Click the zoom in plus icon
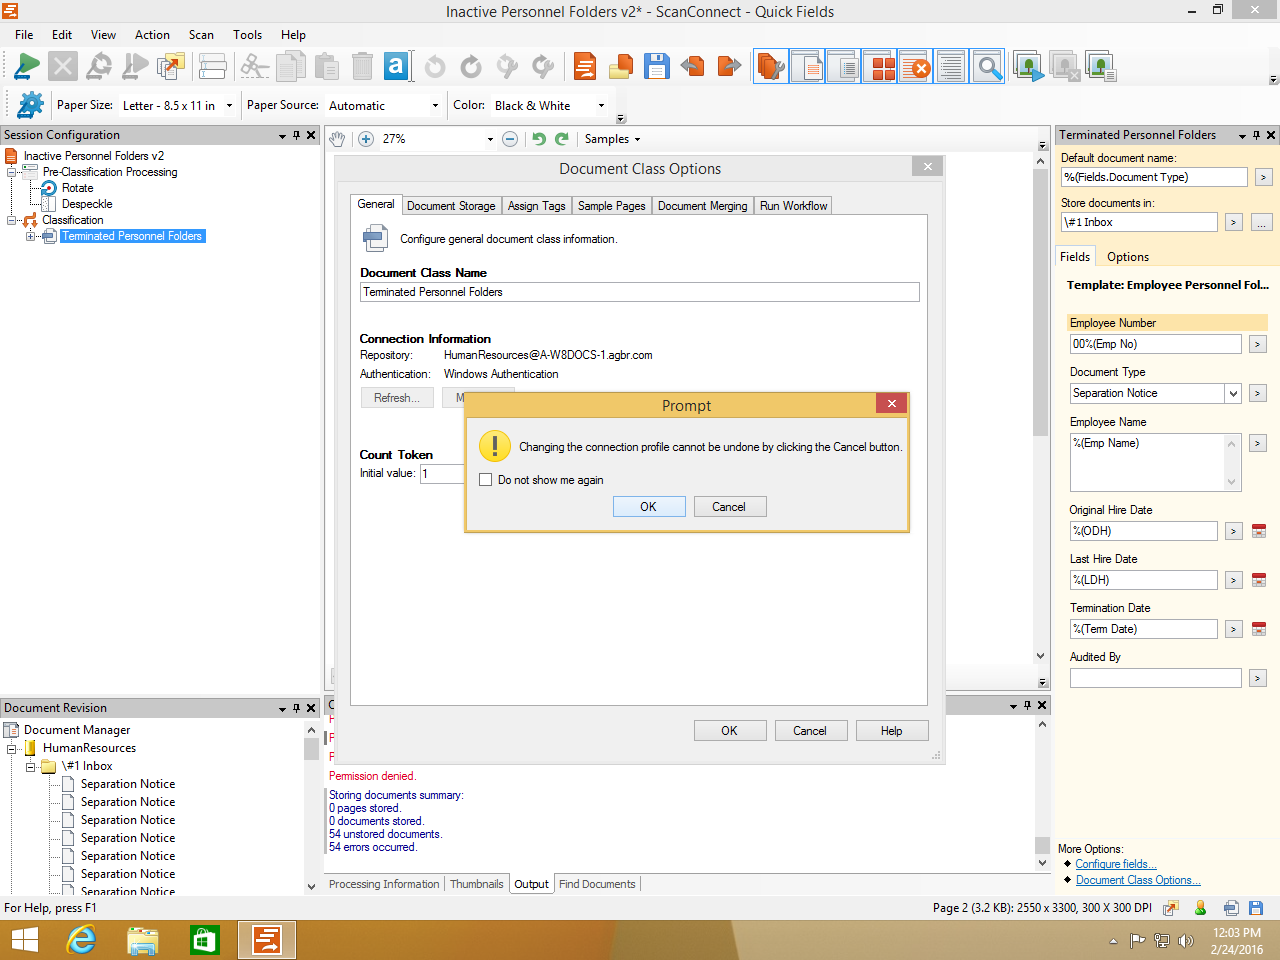 366,139
